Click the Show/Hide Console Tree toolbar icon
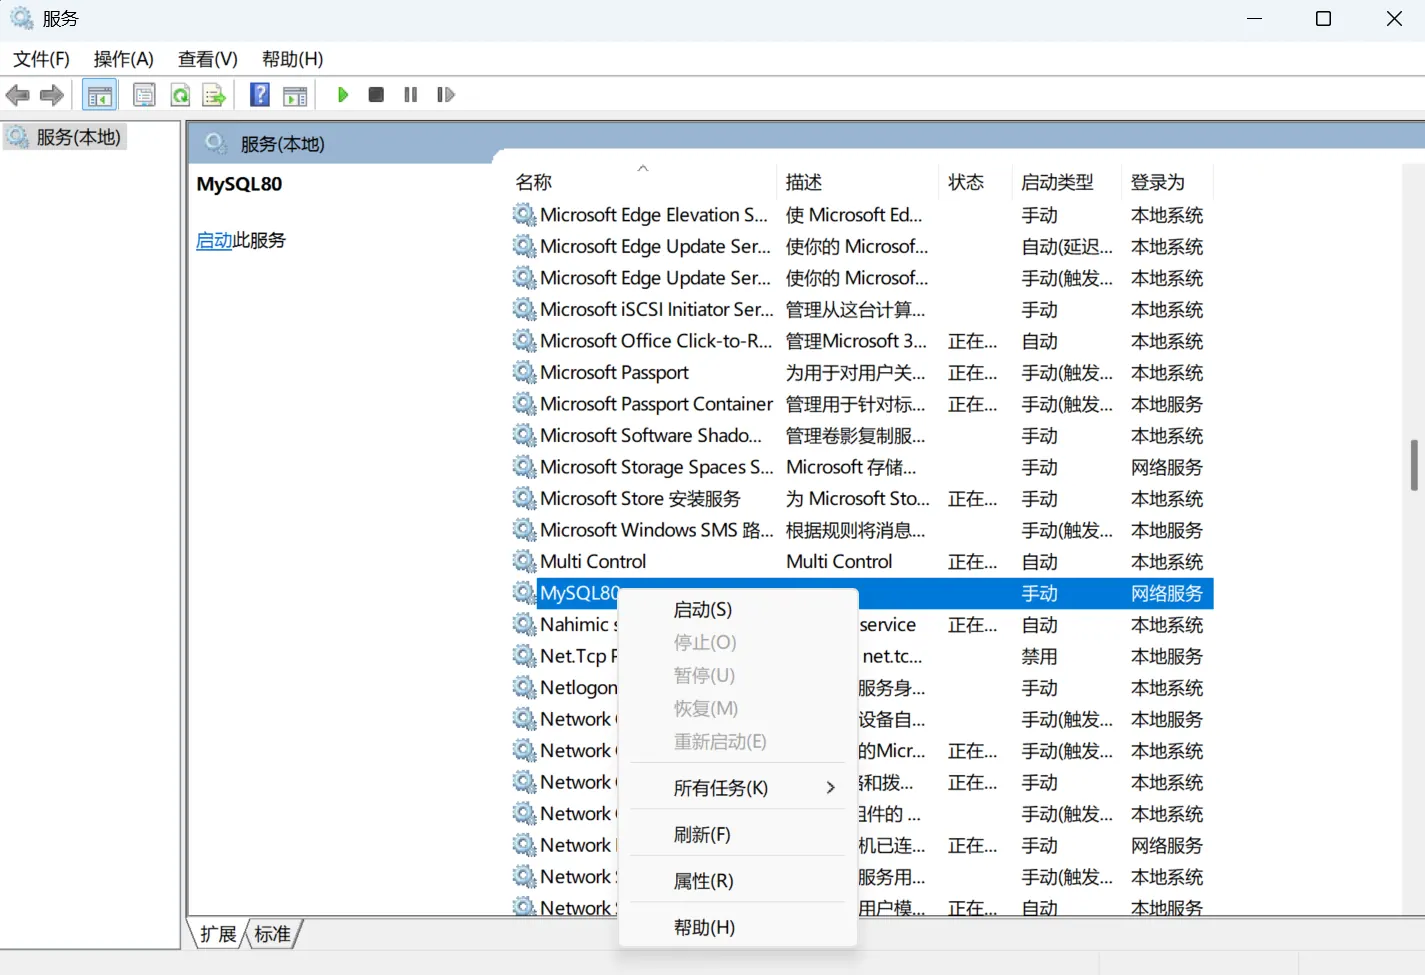This screenshot has width=1425, height=975. (100, 95)
